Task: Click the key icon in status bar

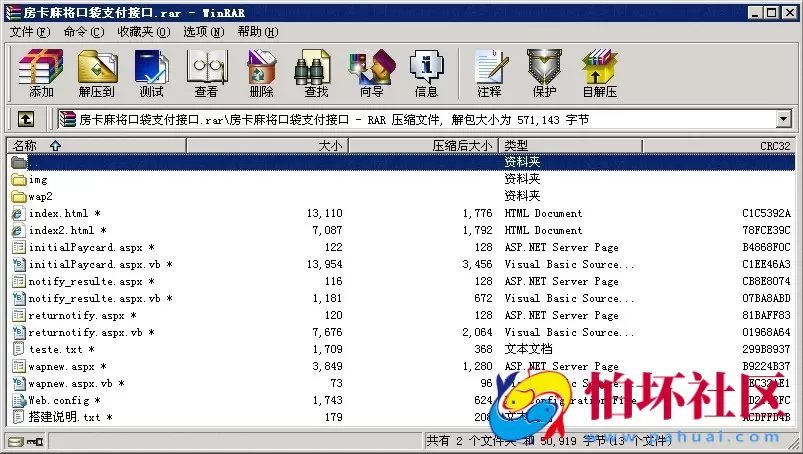Action: pos(35,441)
